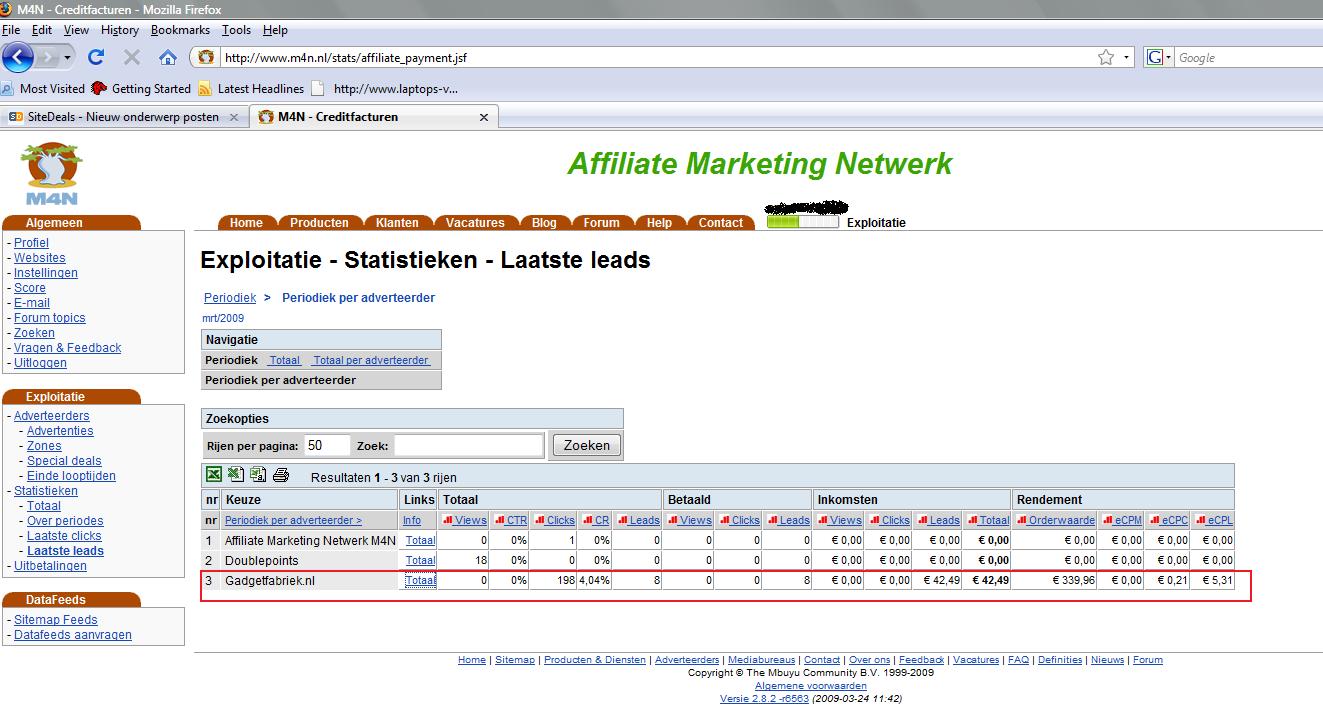Sort by Periodiek per adverteerder column link
Viewport: 1323px width, 710px height.
pos(293,520)
